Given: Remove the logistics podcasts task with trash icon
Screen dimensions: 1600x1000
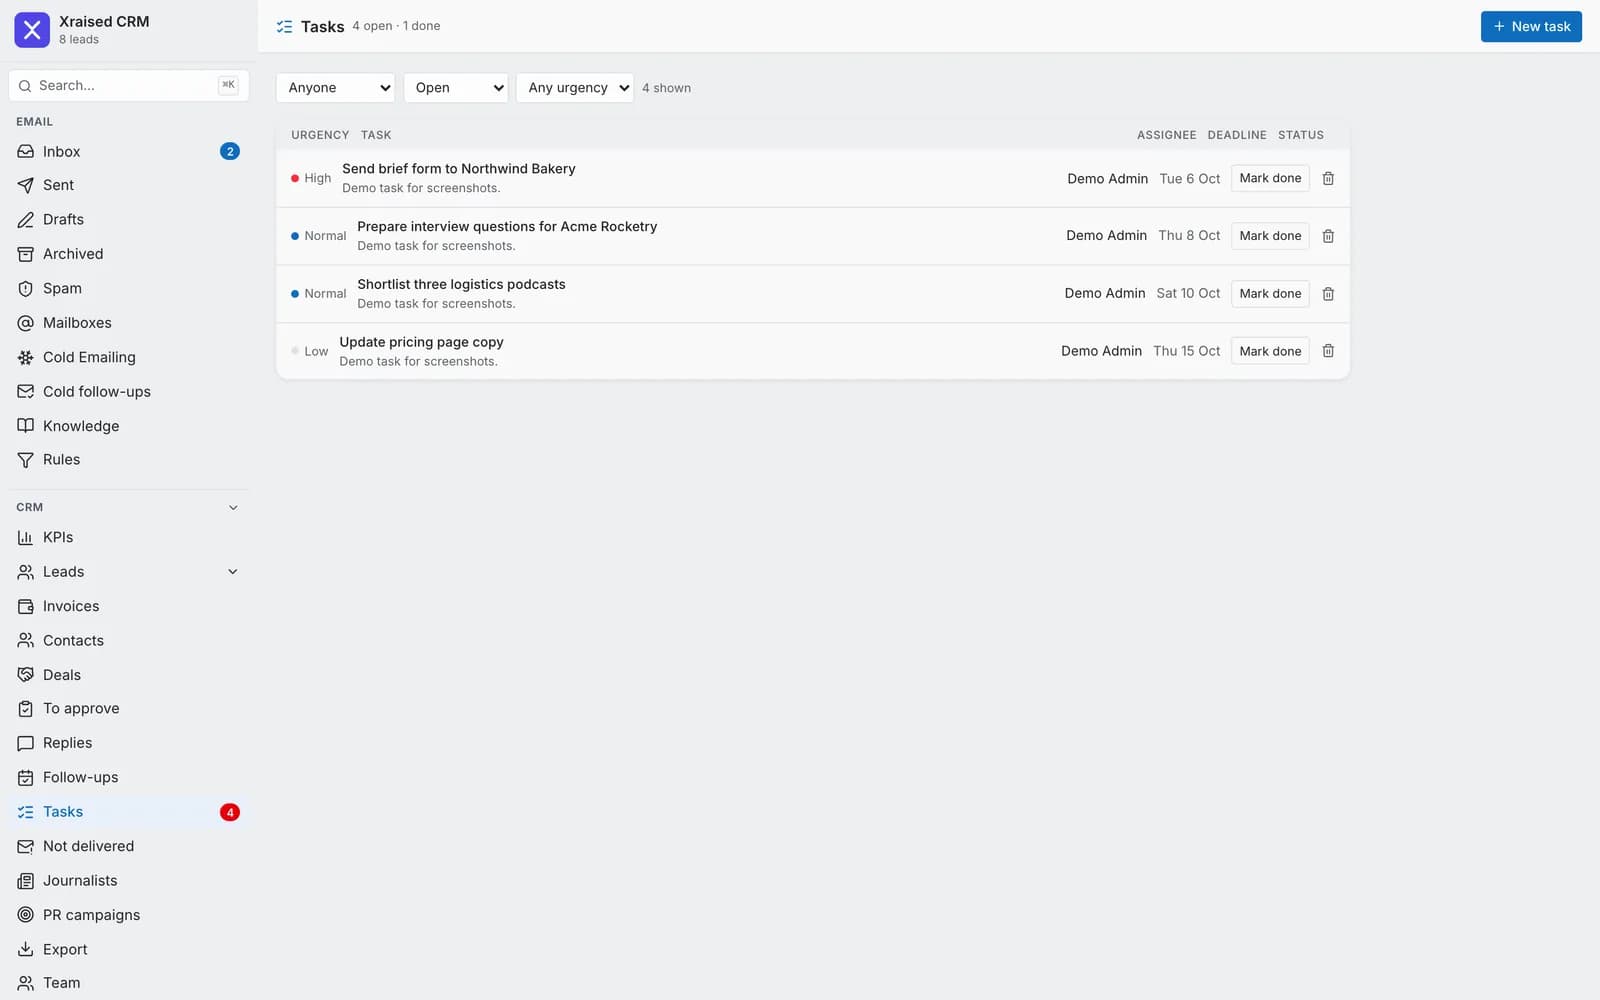Looking at the screenshot, I should tap(1328, 294).
